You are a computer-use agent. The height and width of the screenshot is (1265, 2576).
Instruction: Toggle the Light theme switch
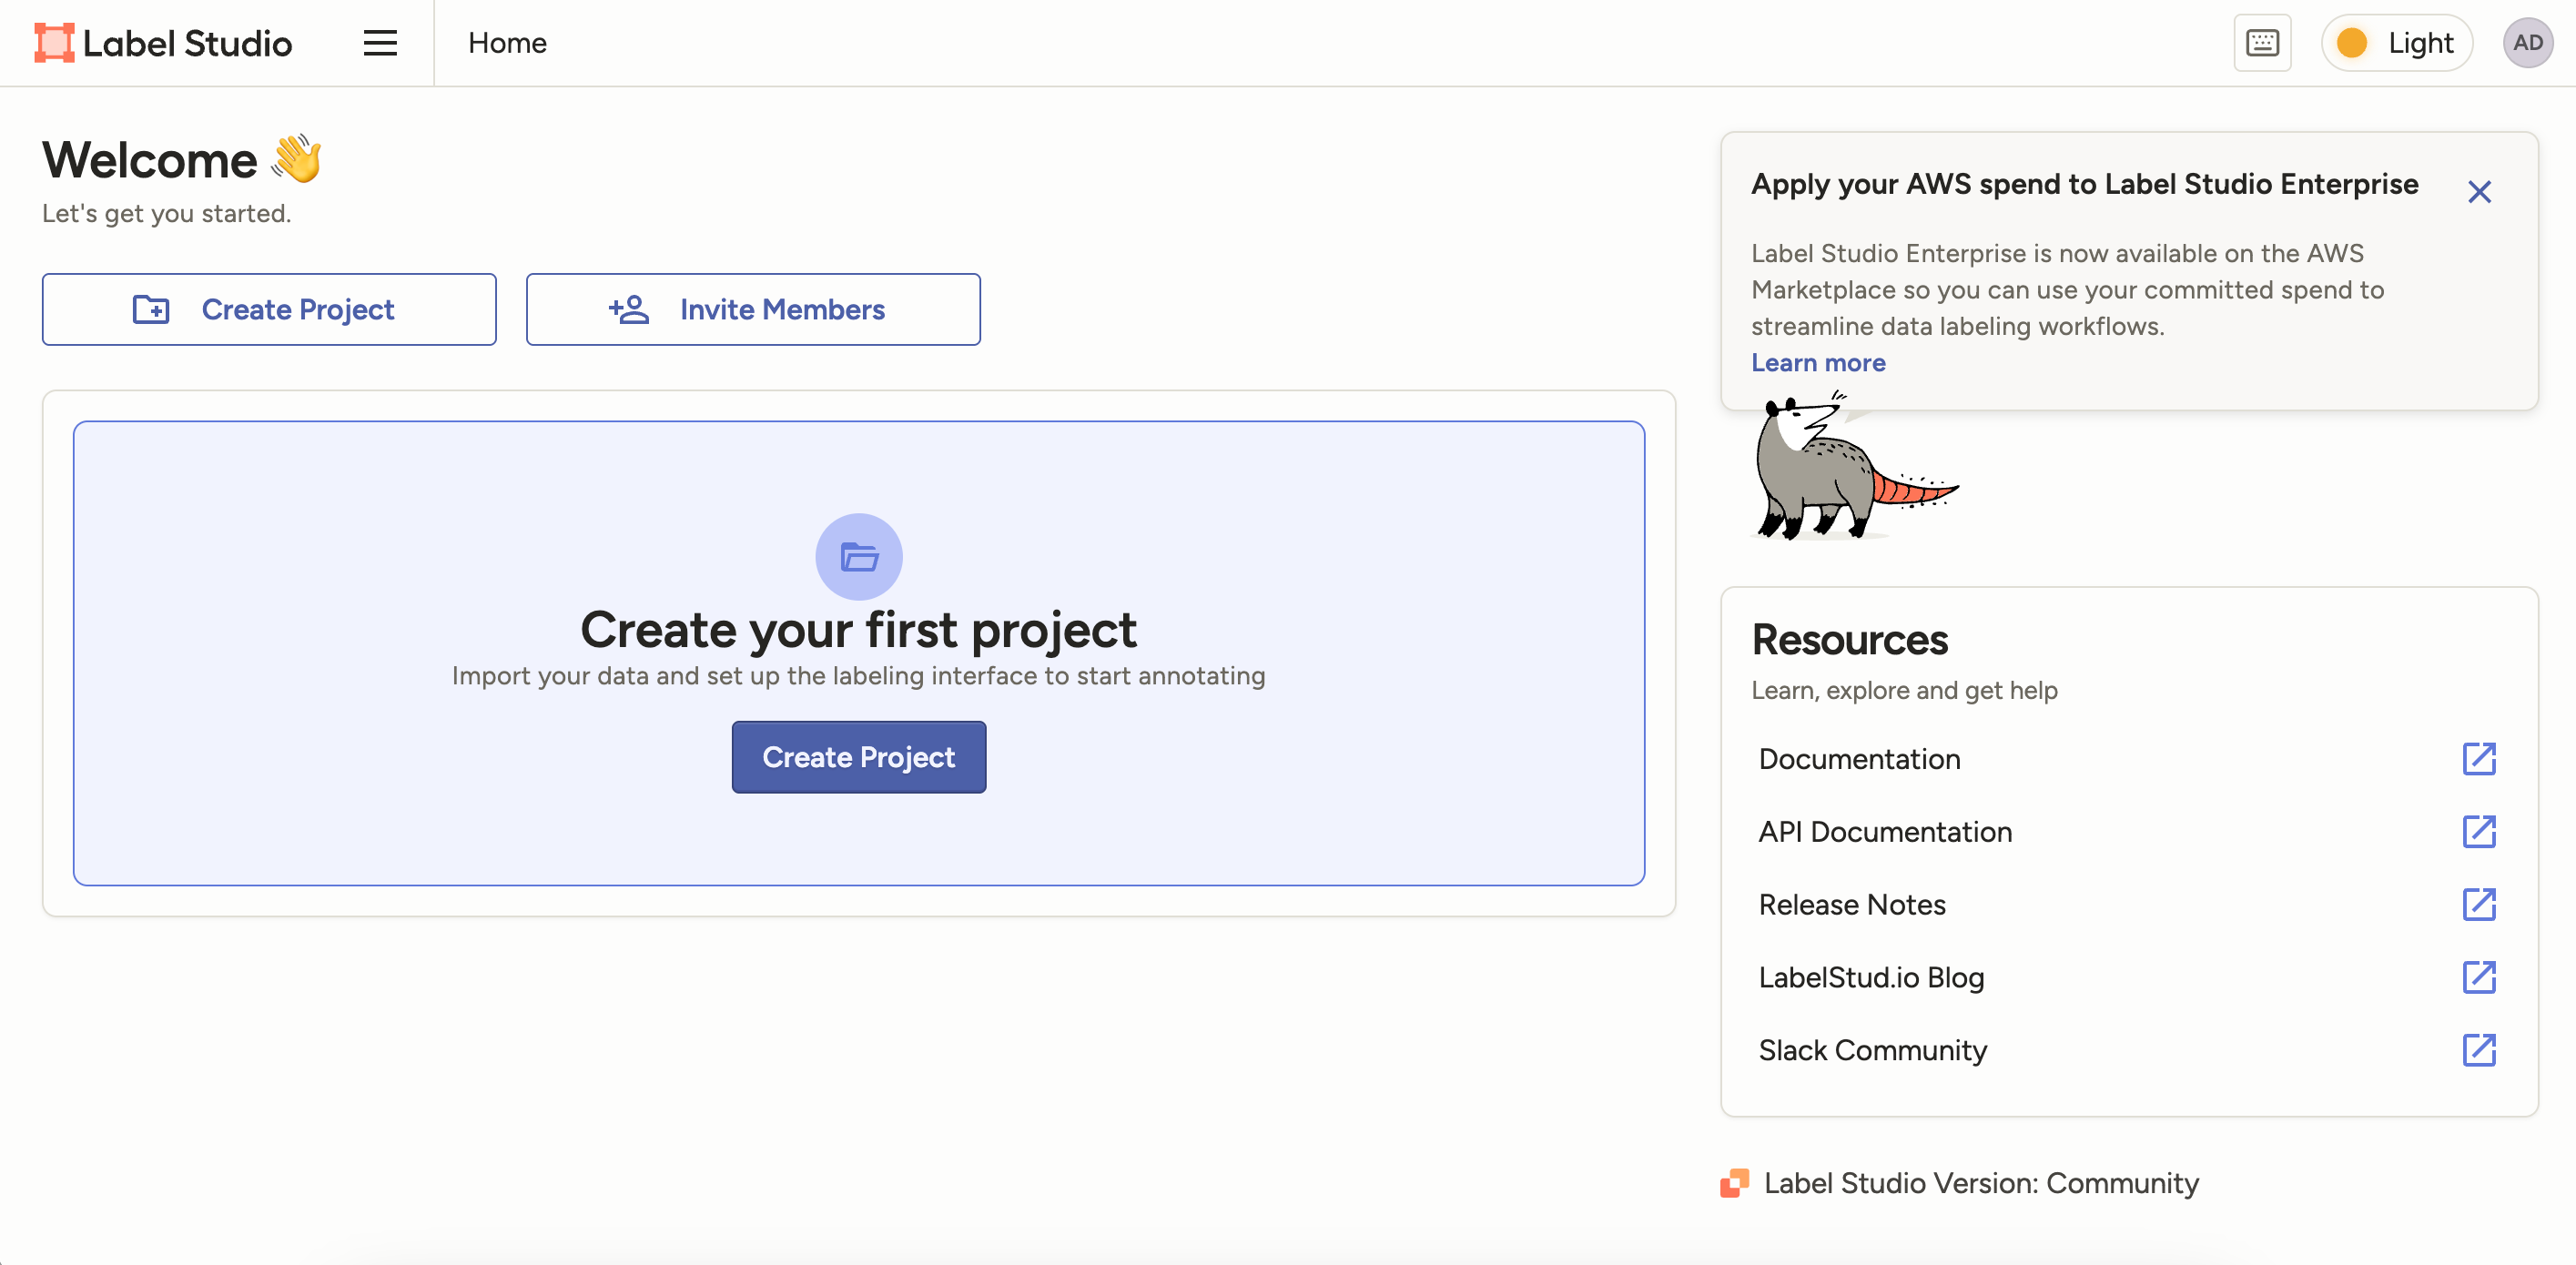tap(2396, 43)
